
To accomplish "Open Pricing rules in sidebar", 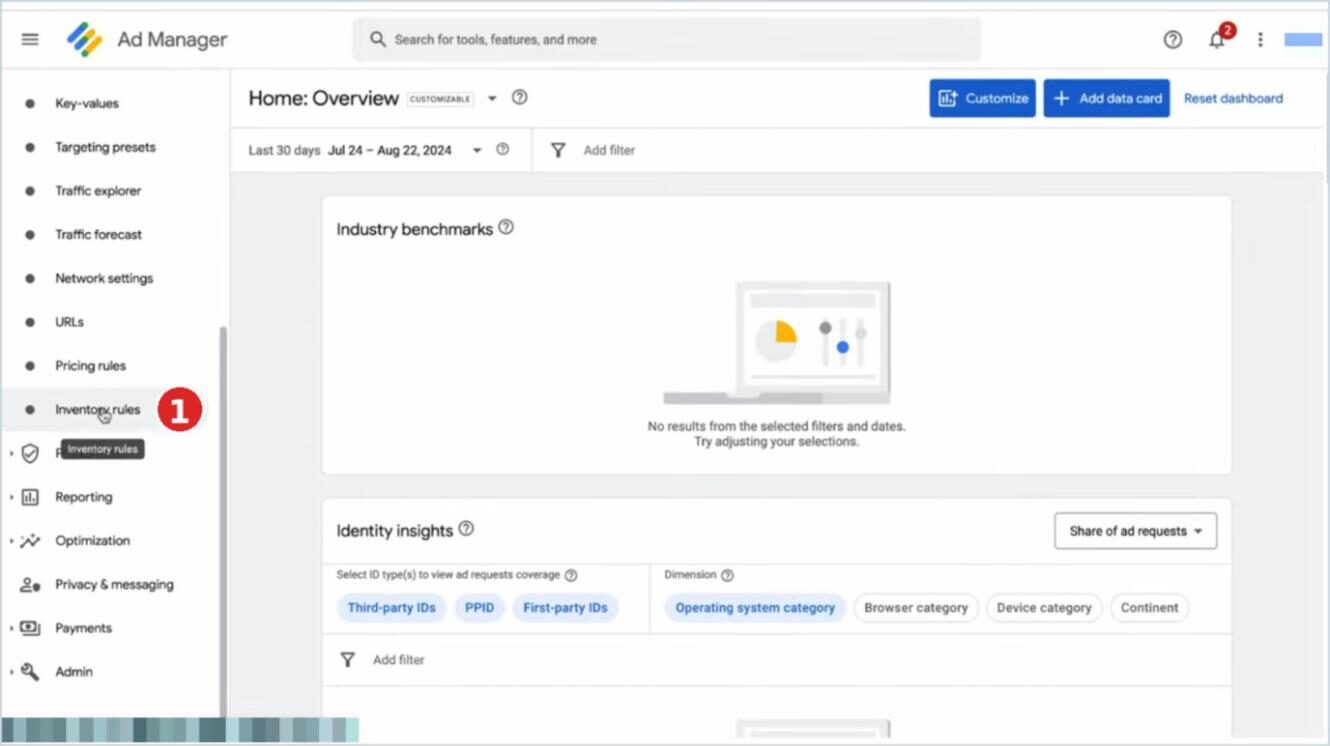I will pyautogui.click(x=90, y=366).
